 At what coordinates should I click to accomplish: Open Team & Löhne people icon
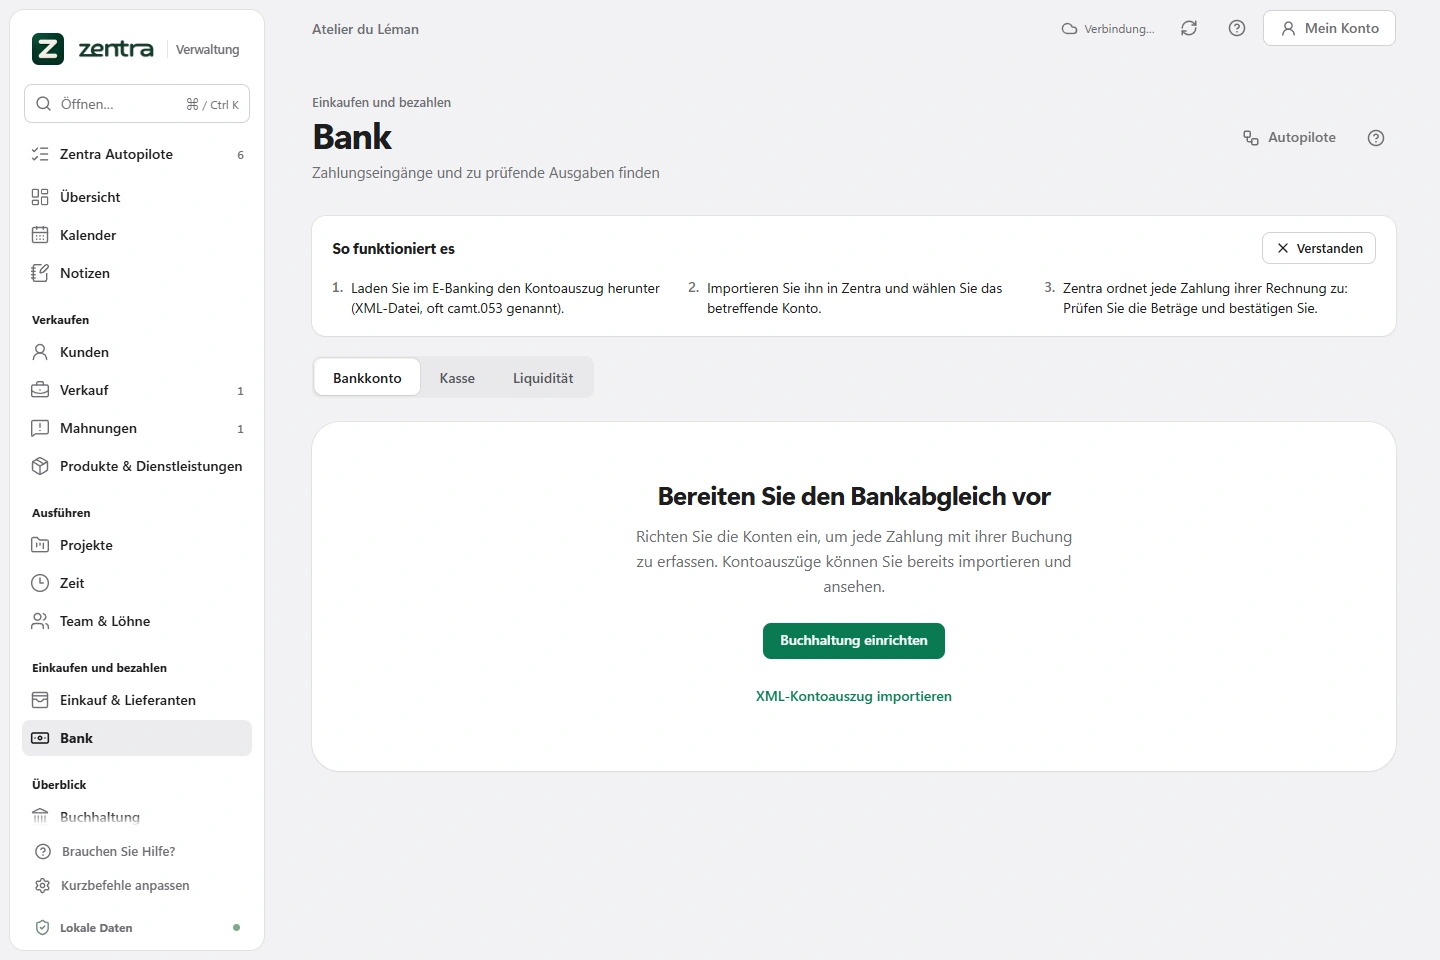40,621
